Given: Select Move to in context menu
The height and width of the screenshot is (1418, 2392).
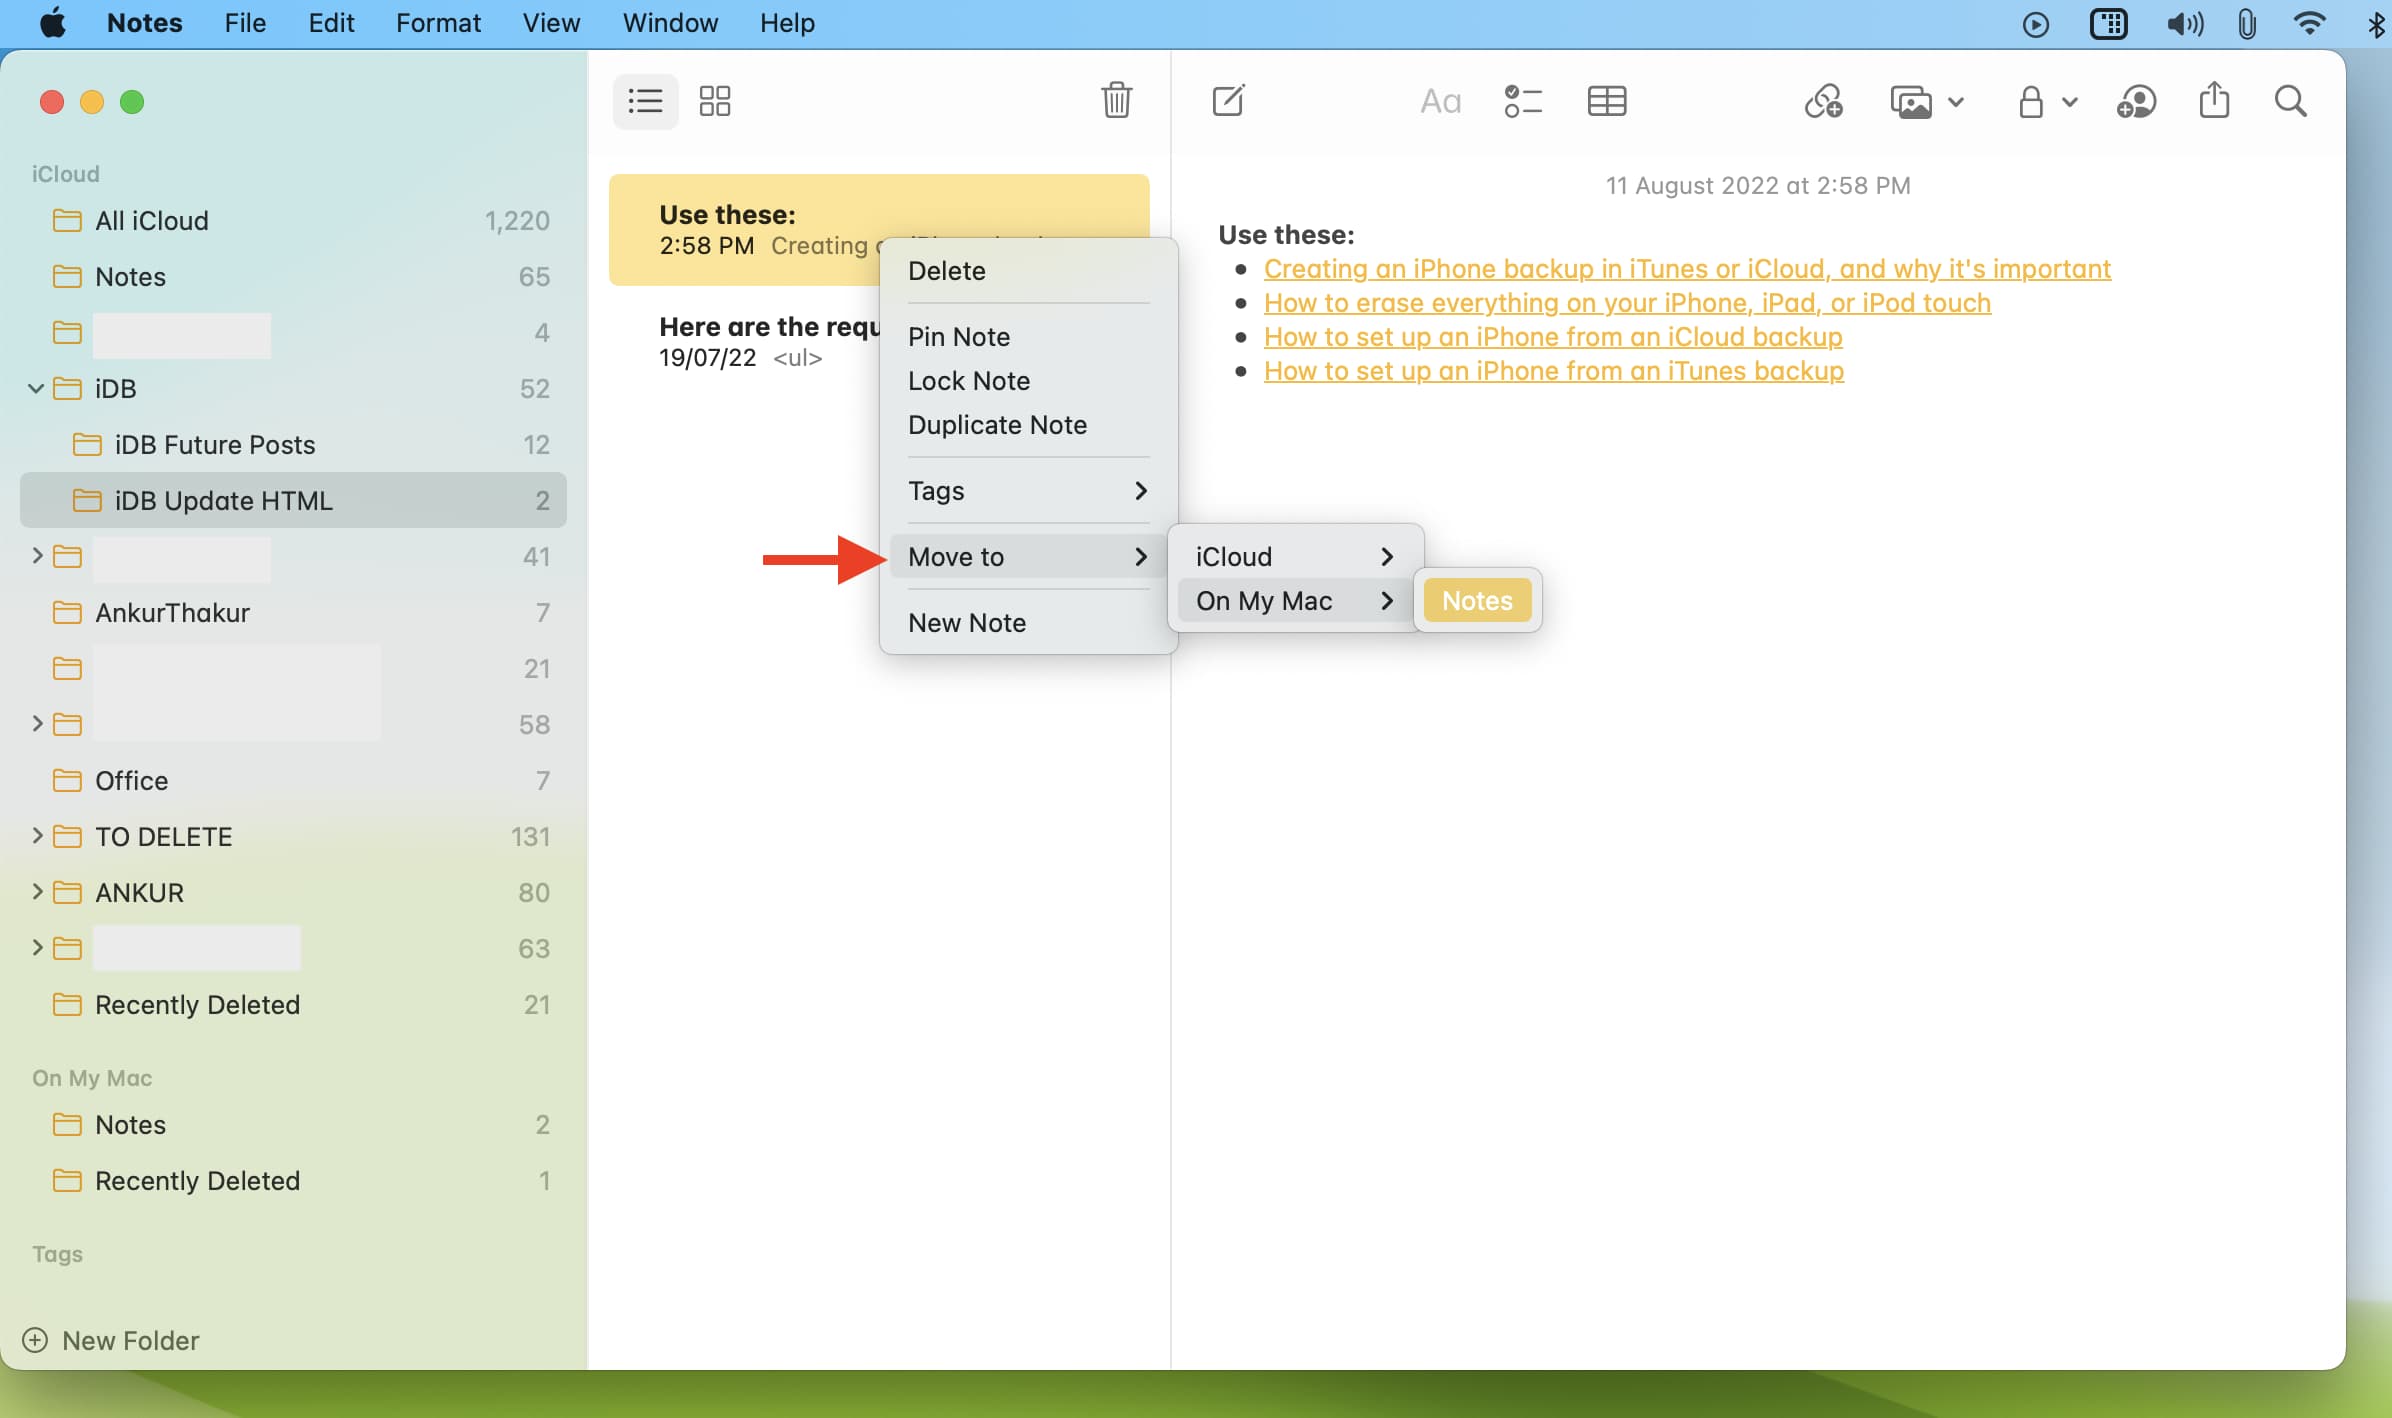Looking at the screenshot, I should pyautogui.click(x=1028, y=557).
